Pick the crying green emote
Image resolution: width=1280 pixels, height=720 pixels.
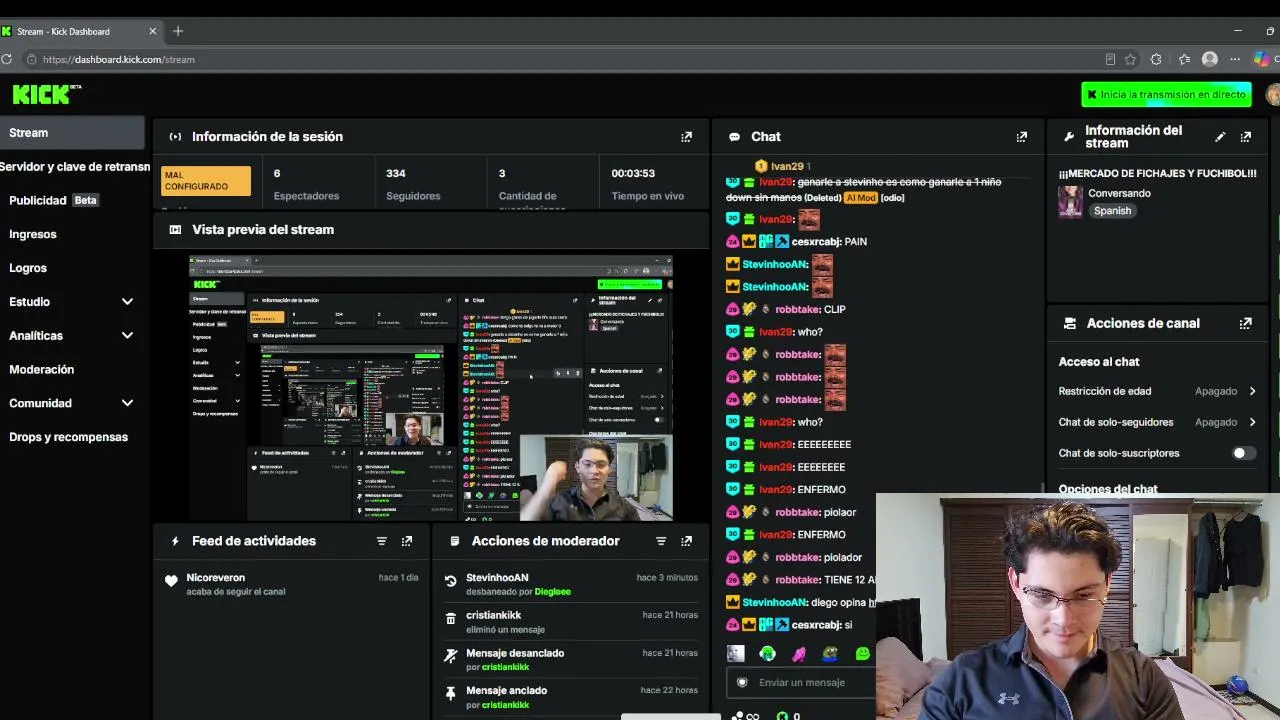tap(767, 653)
